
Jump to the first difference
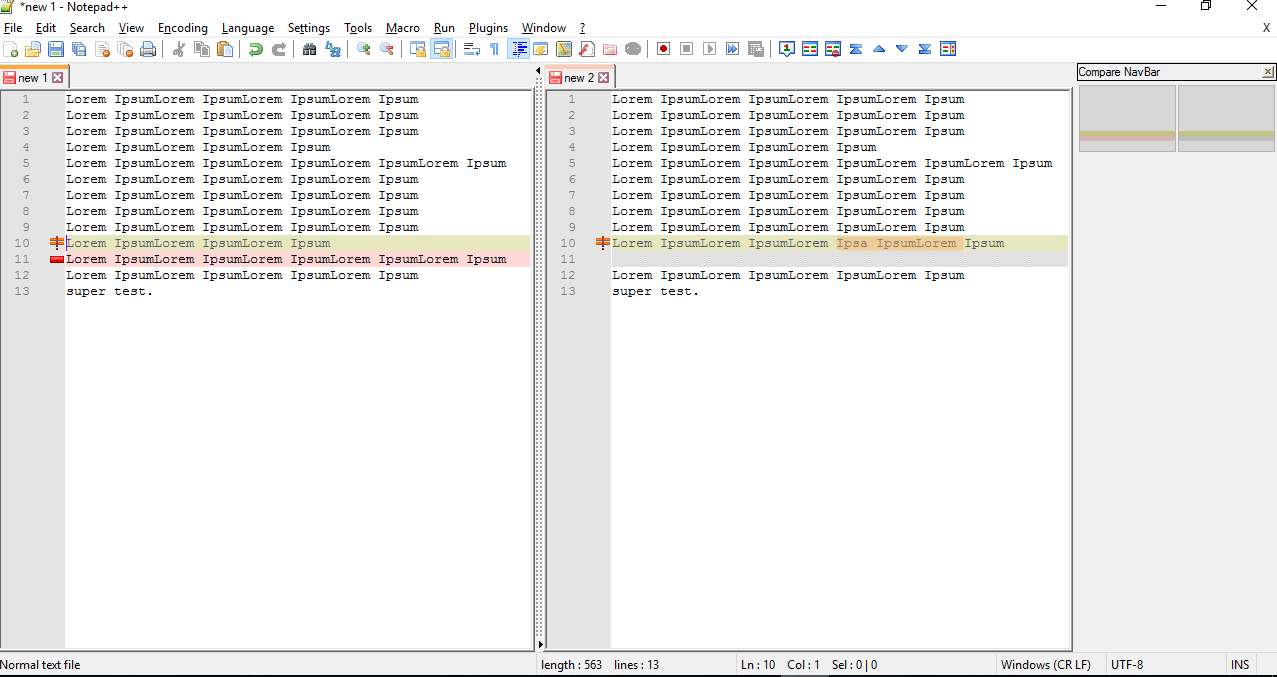point(855,48)
